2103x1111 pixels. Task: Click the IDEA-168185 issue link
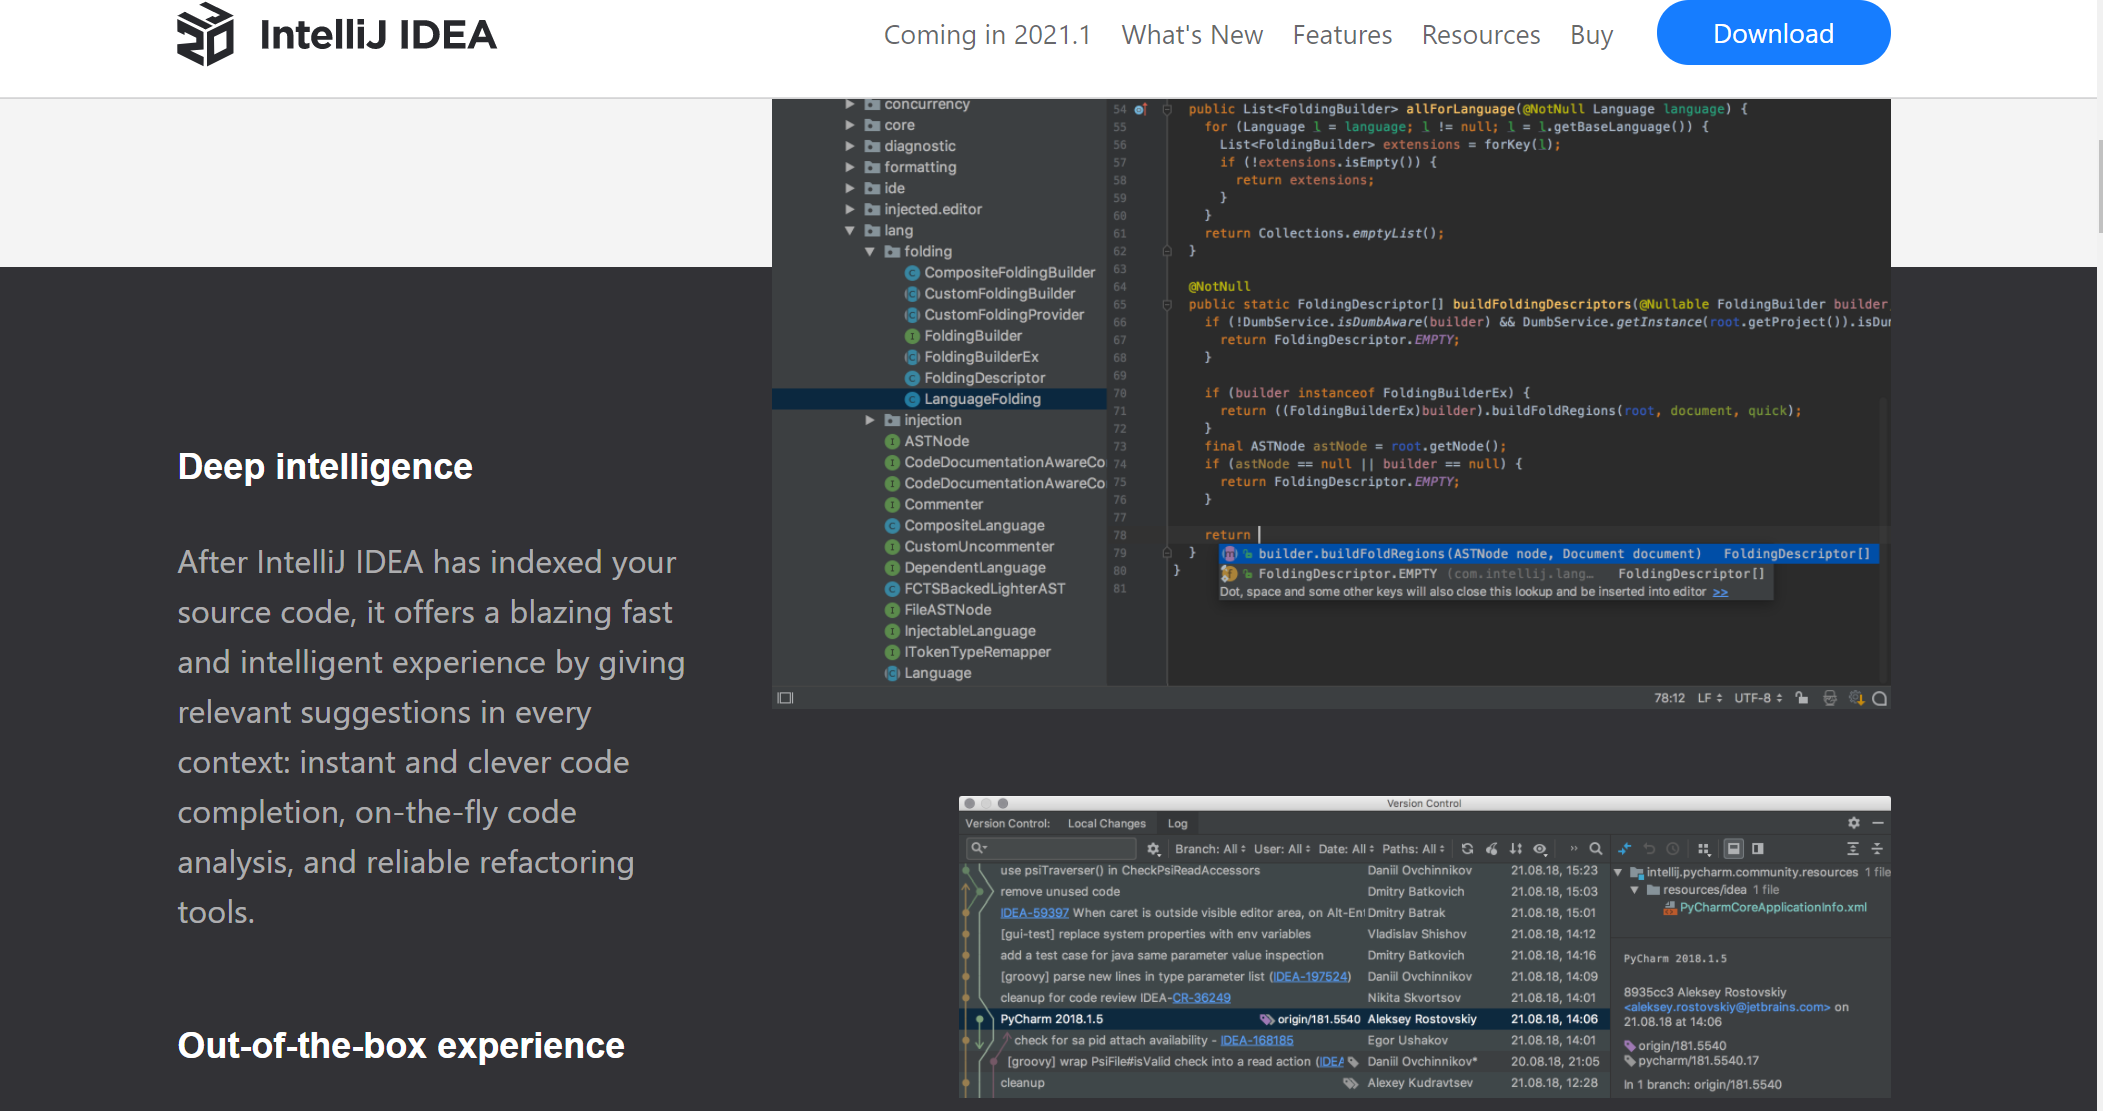point(1257,1041)
